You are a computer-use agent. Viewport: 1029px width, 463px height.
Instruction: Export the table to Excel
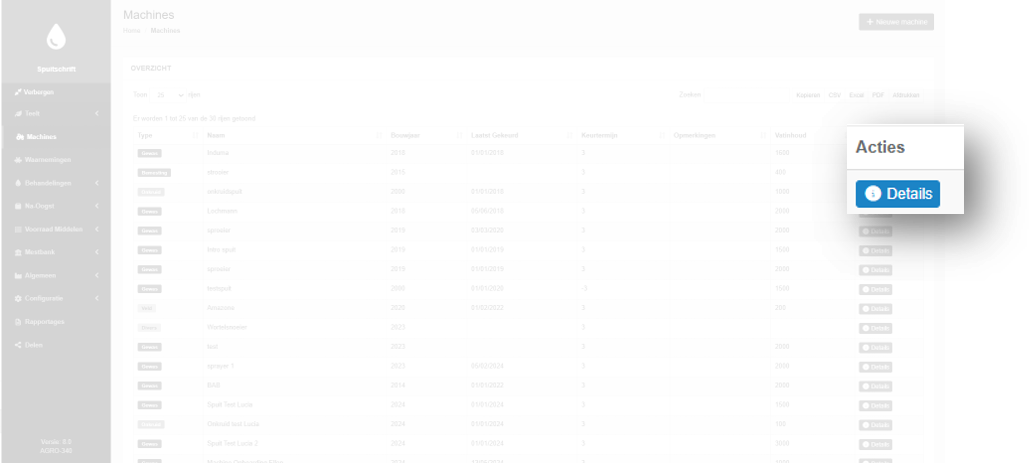tap(856, 95)
